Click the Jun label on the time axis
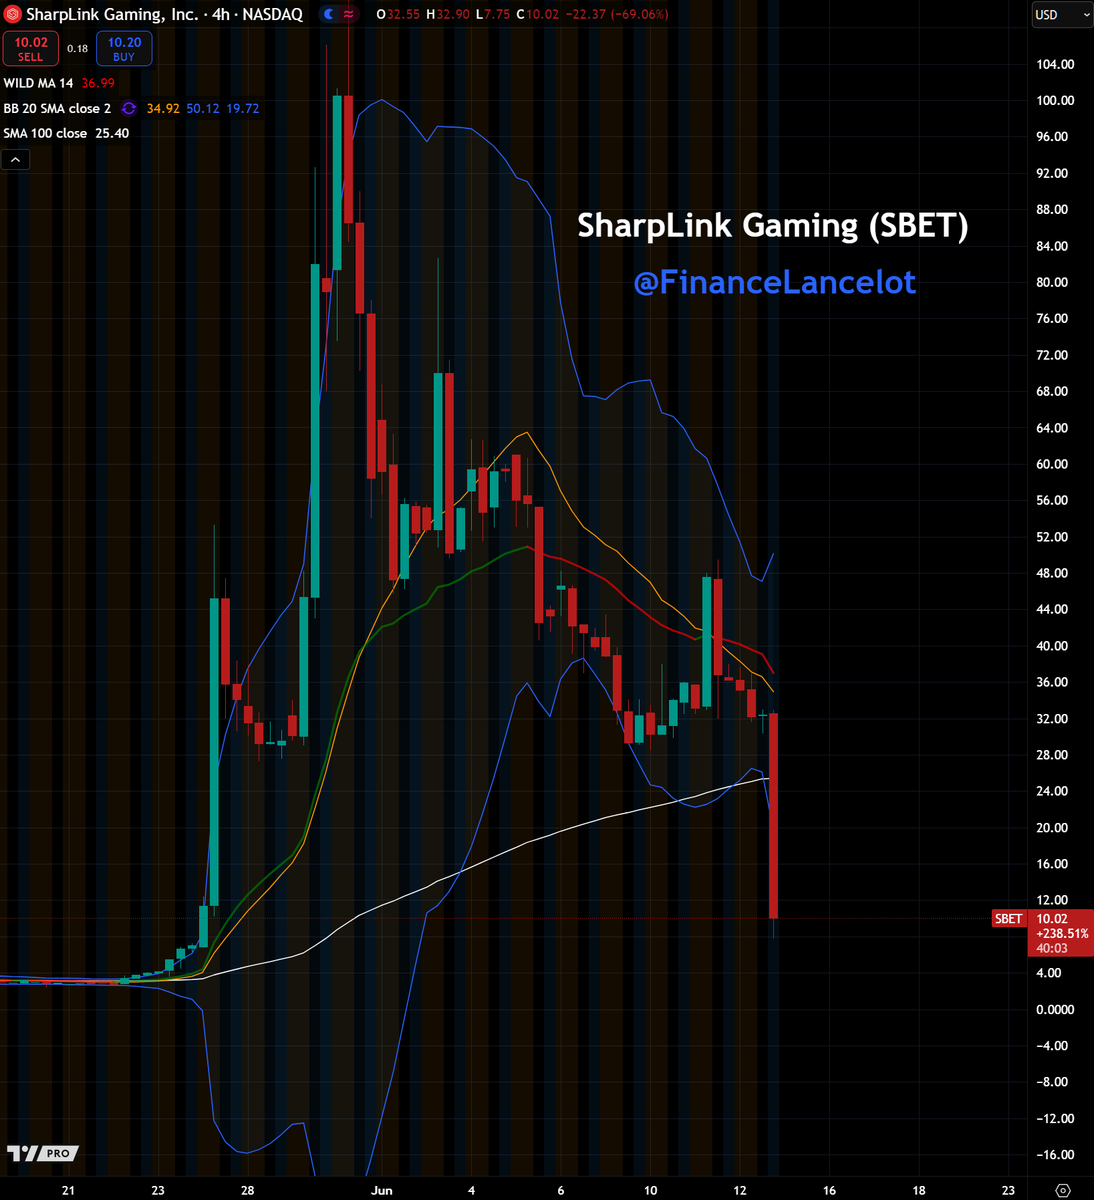Image resolution: width=1094 pixels, height=1200 pixels. pyautogui.click(x=381, y=1190)
